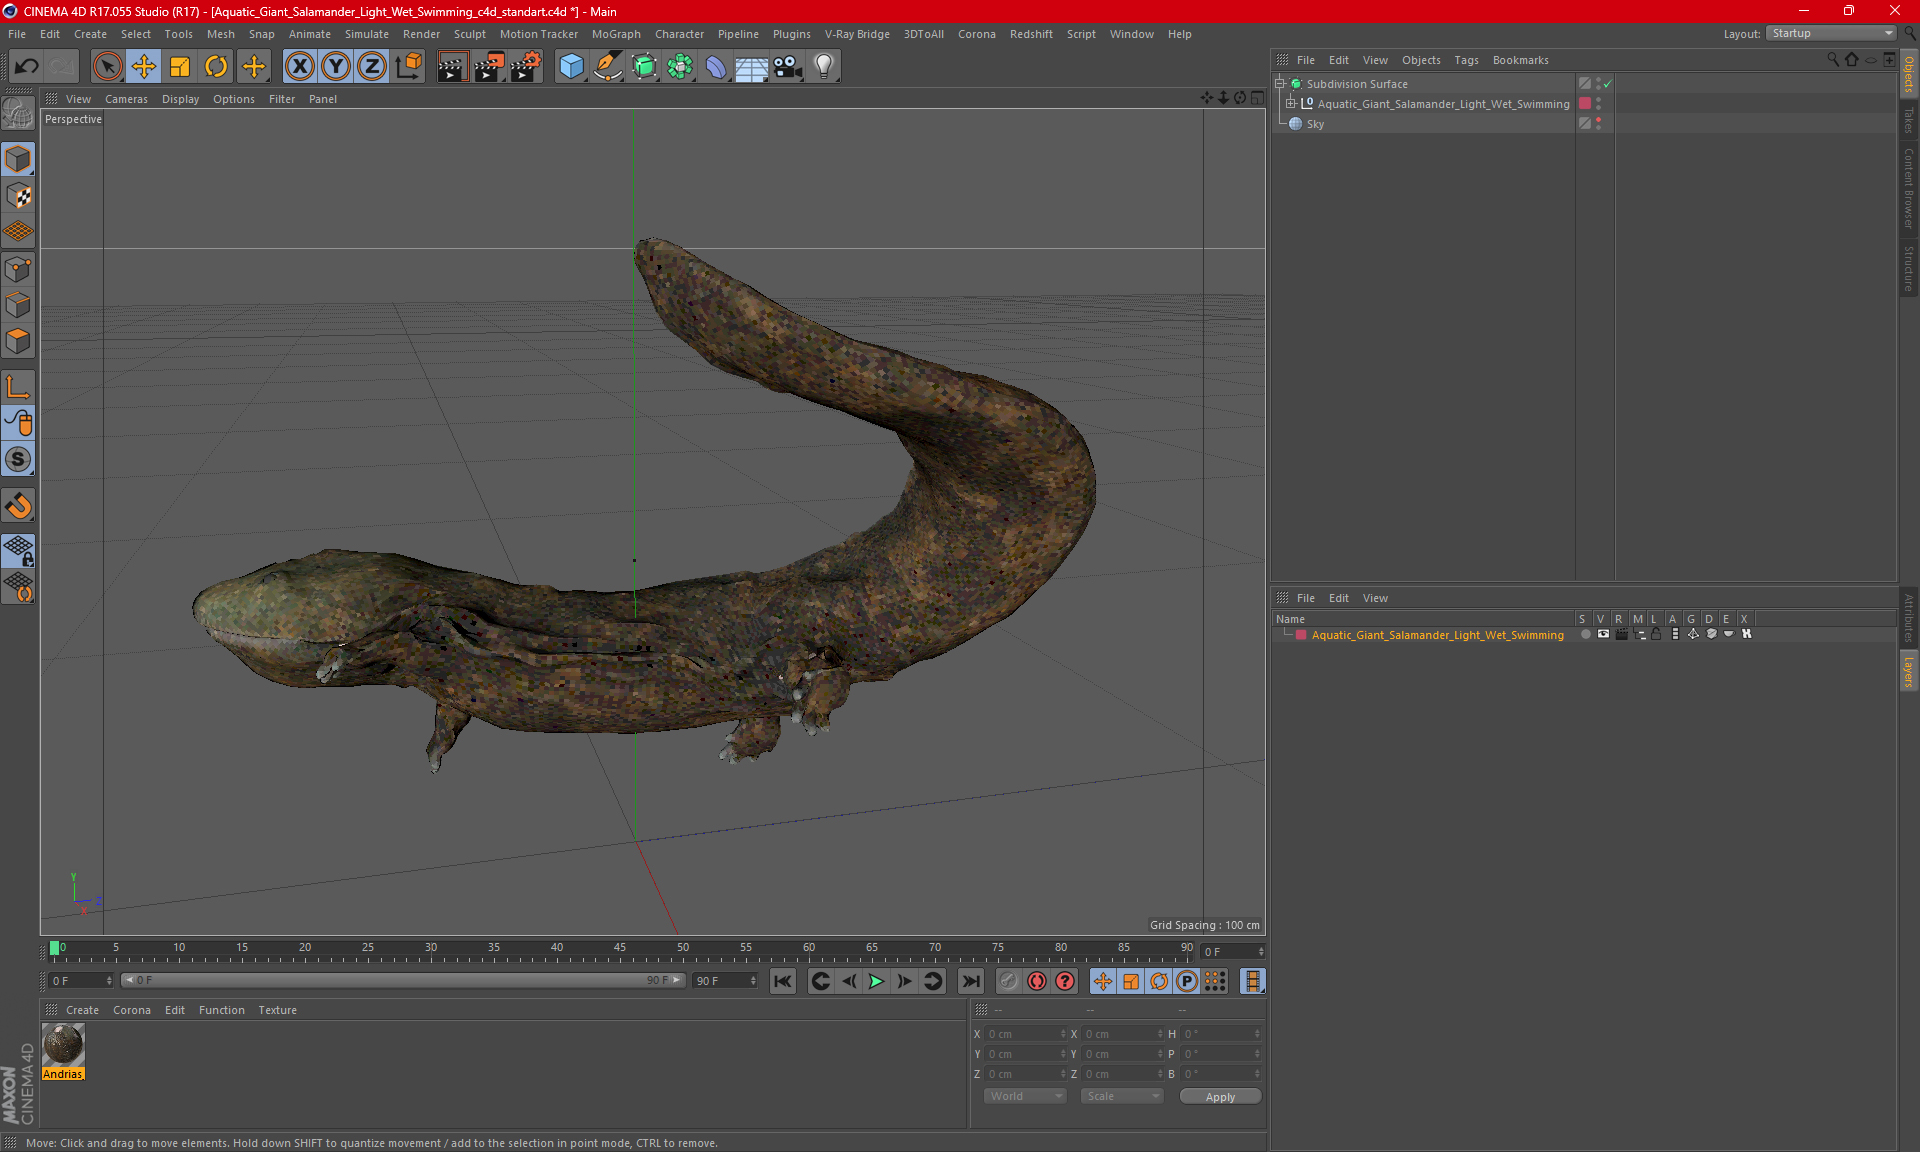
Task: Click the Undo arrow icon
Action: pos(27,67)
